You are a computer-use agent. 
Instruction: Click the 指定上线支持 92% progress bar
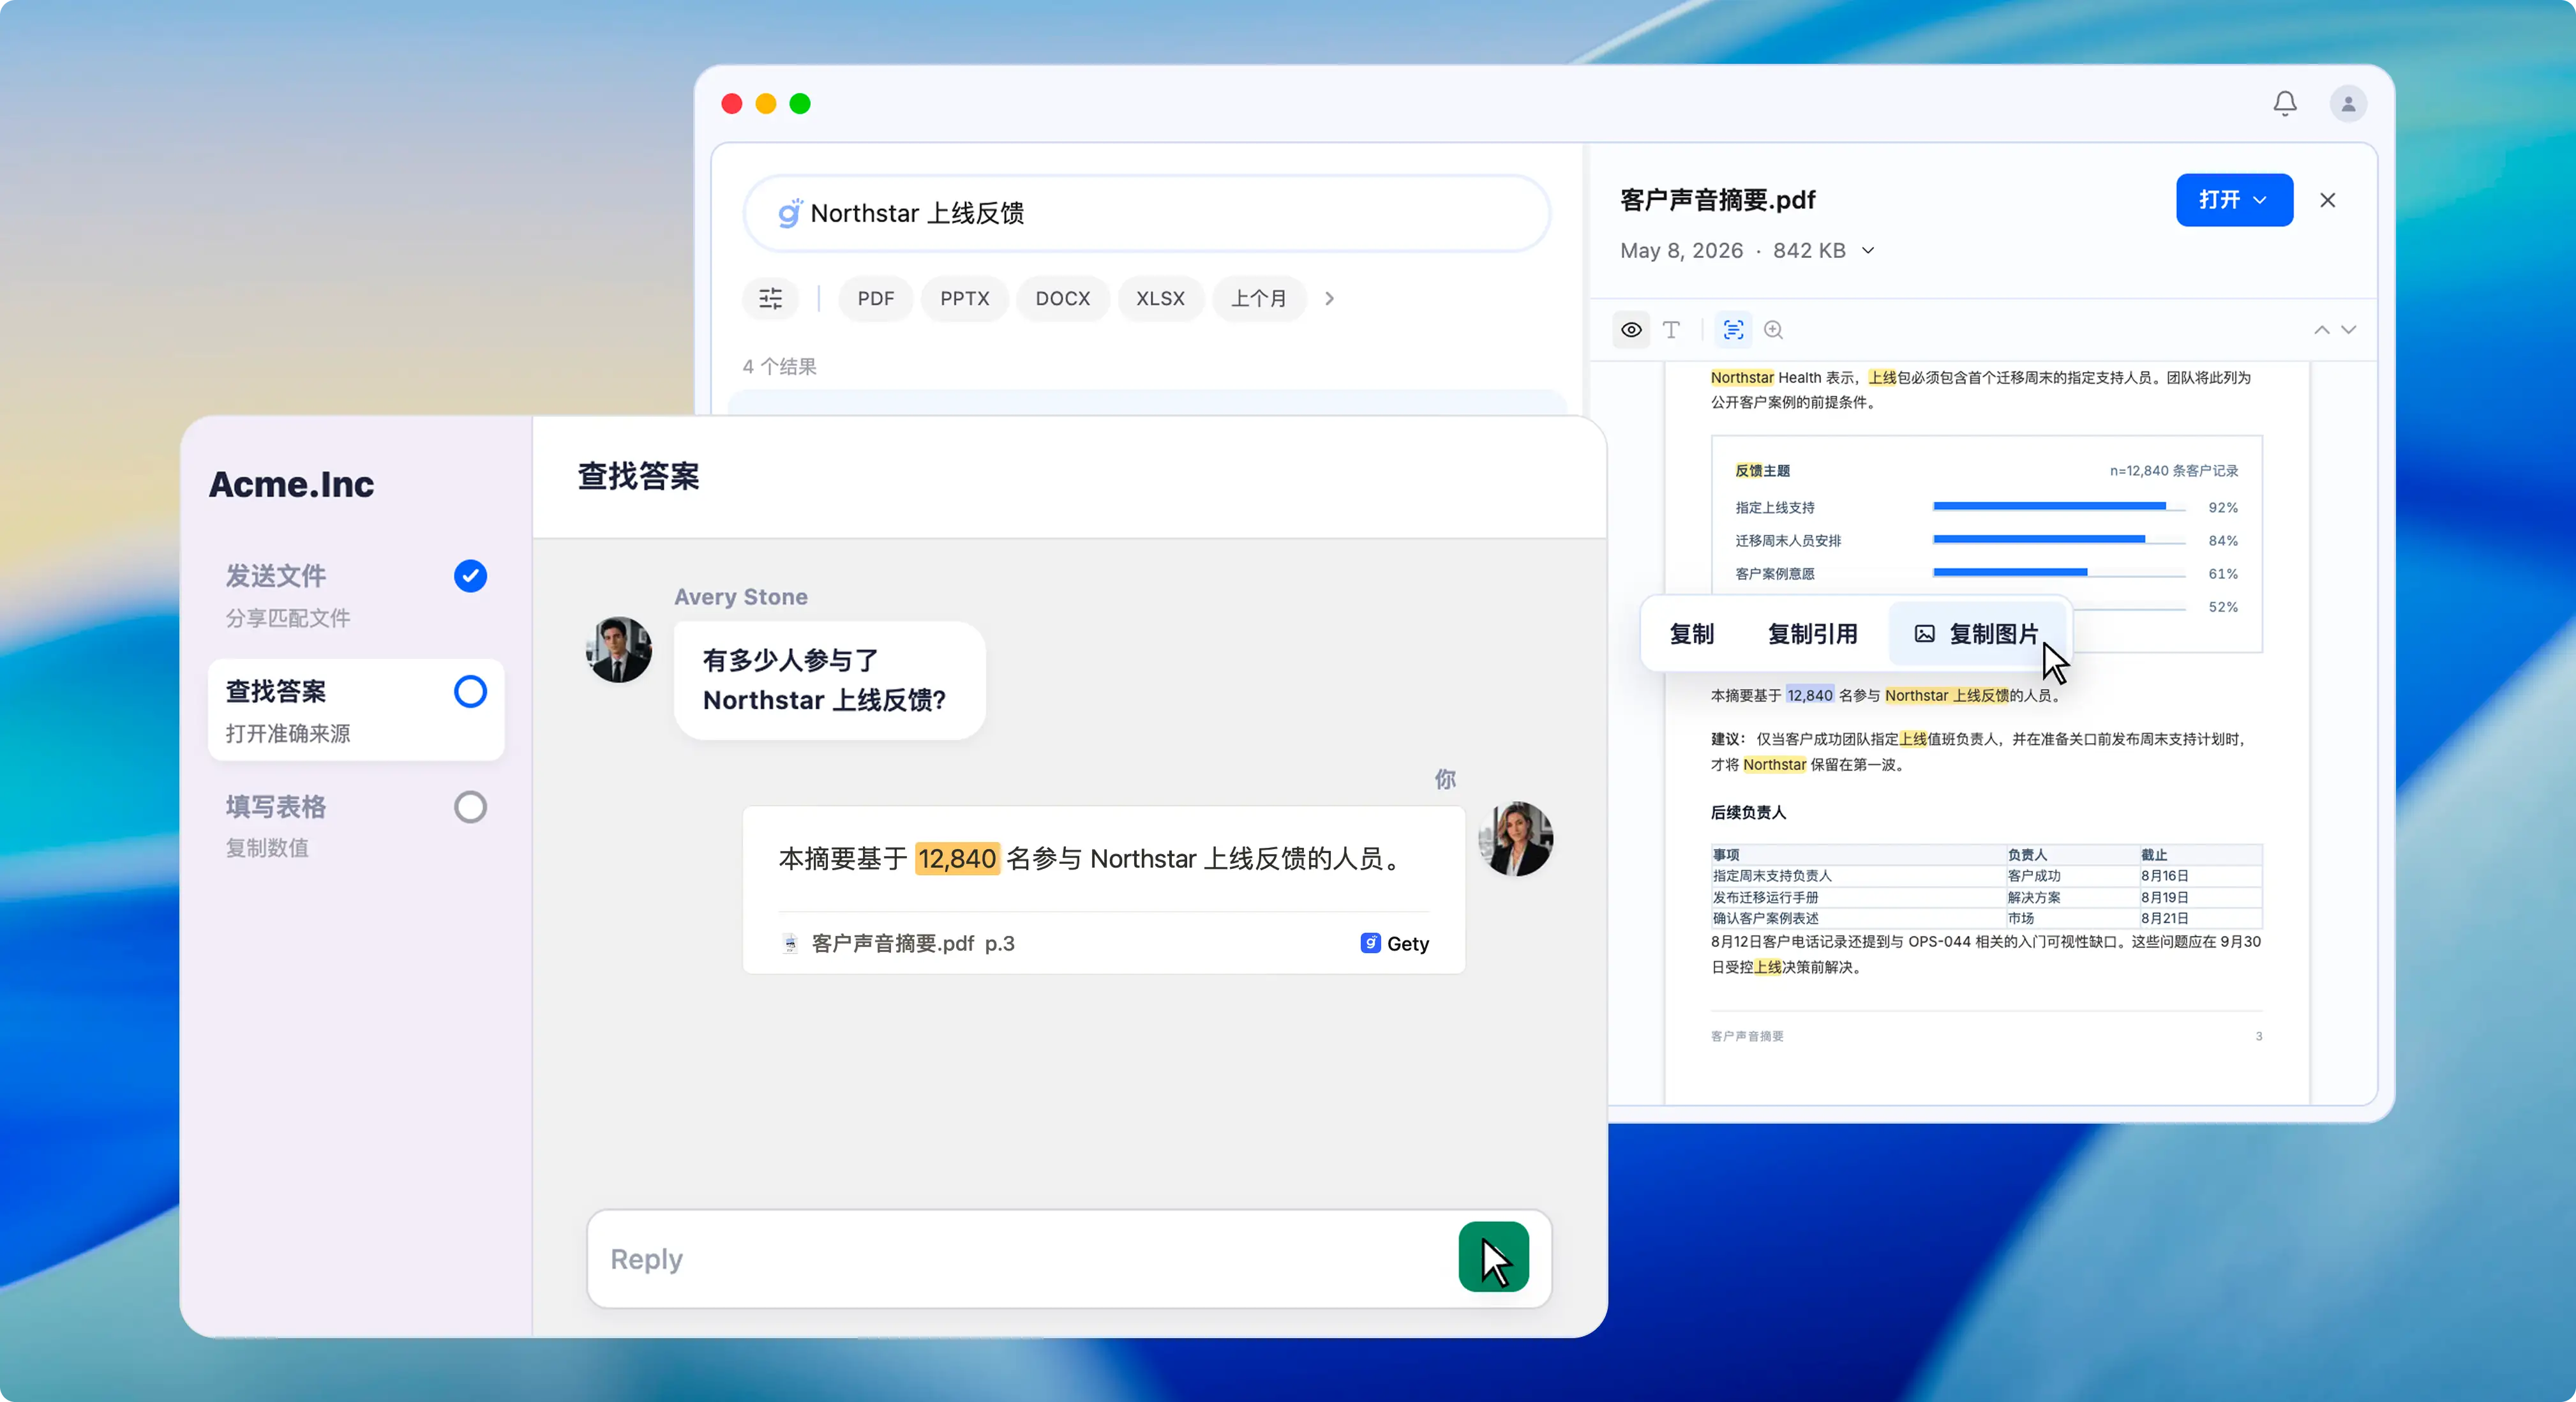tap(2058, 507)
